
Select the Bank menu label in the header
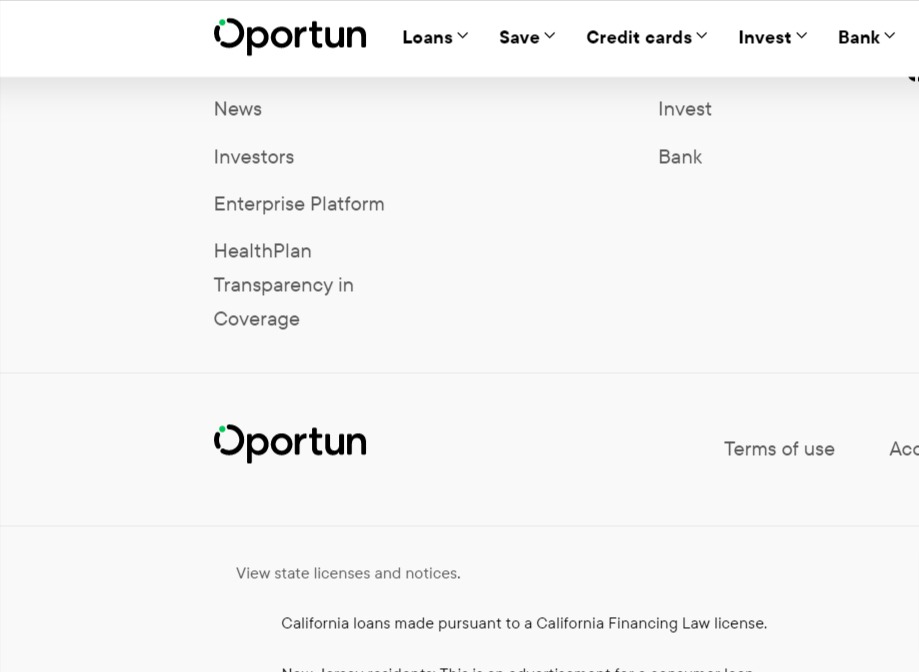pos(858,37)
